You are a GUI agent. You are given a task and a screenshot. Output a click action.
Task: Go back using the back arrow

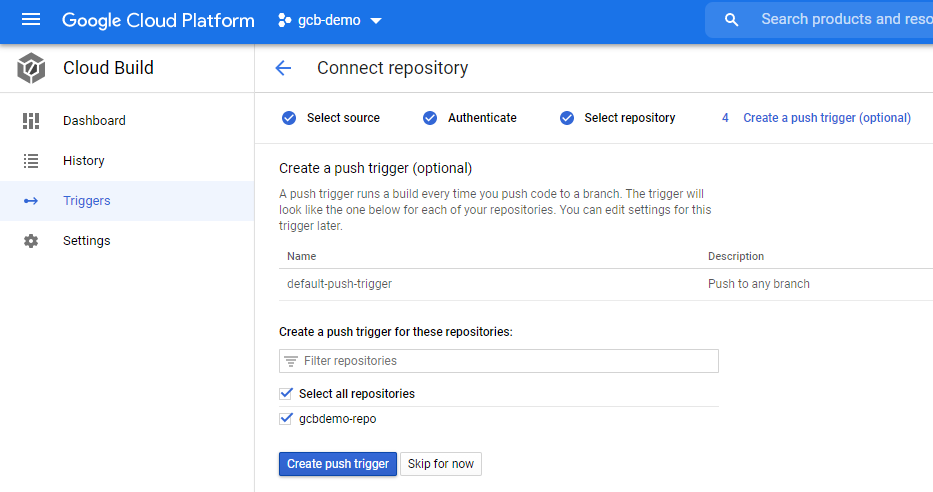point(283,68)
